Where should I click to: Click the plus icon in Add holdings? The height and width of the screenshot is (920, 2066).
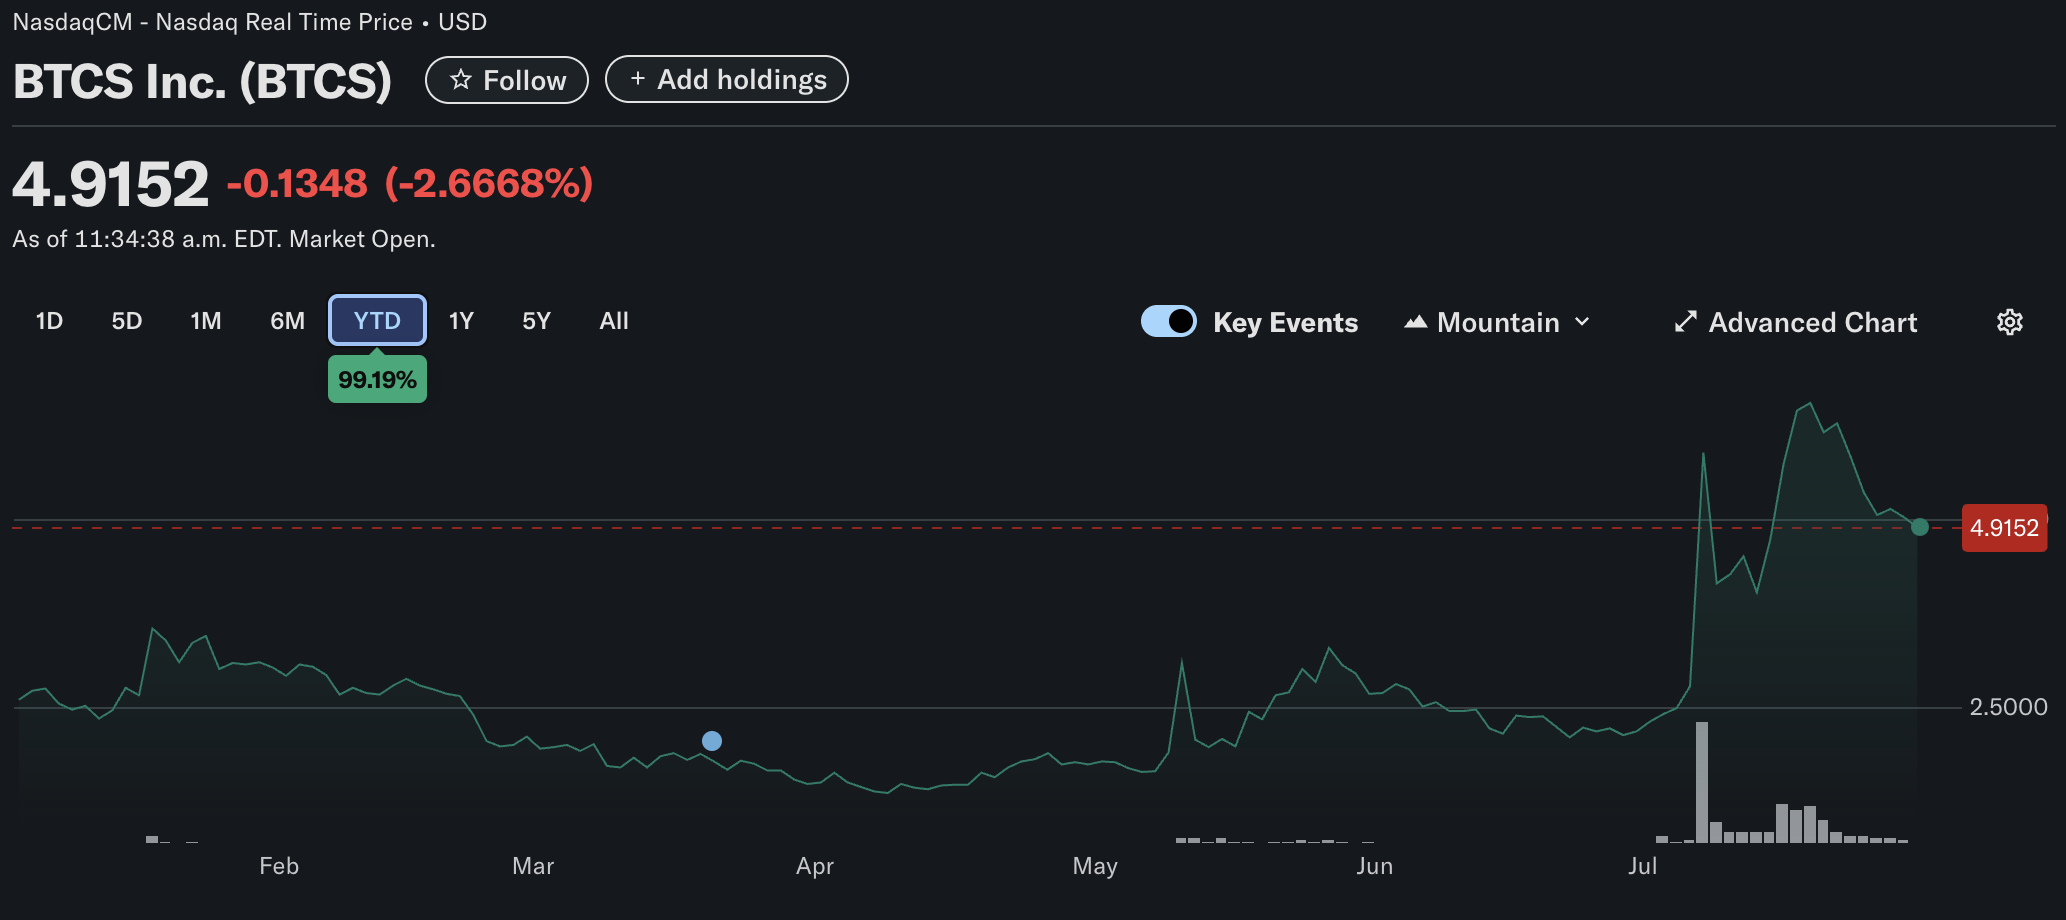[x=637, y=79]
